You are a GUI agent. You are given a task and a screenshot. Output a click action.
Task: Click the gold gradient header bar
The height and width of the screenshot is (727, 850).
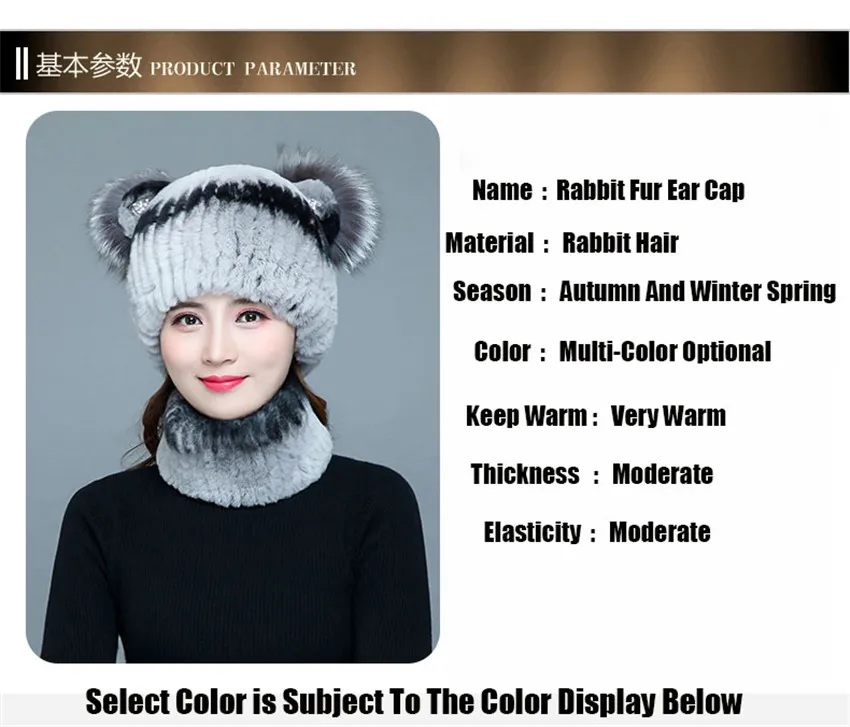point(425,62)
